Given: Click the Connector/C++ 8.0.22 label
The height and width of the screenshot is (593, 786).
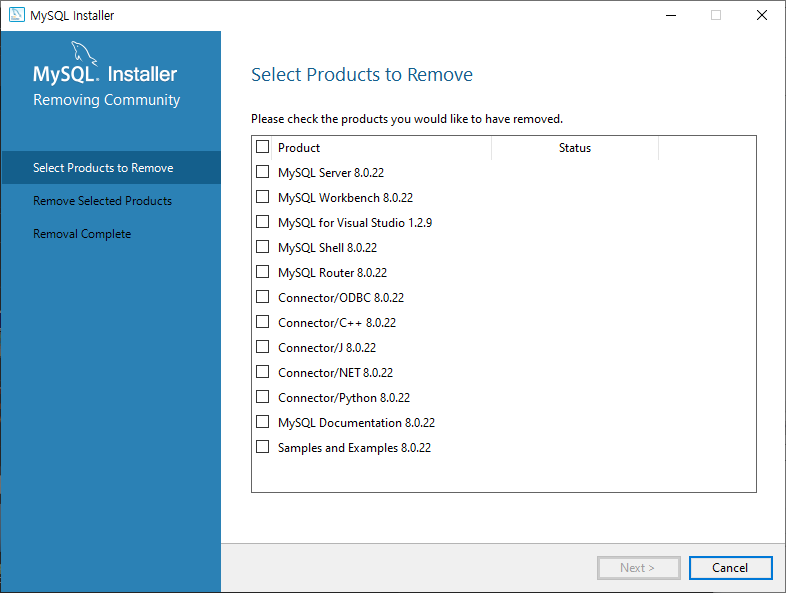Looking at the screenshot, I should pos(337,323).
